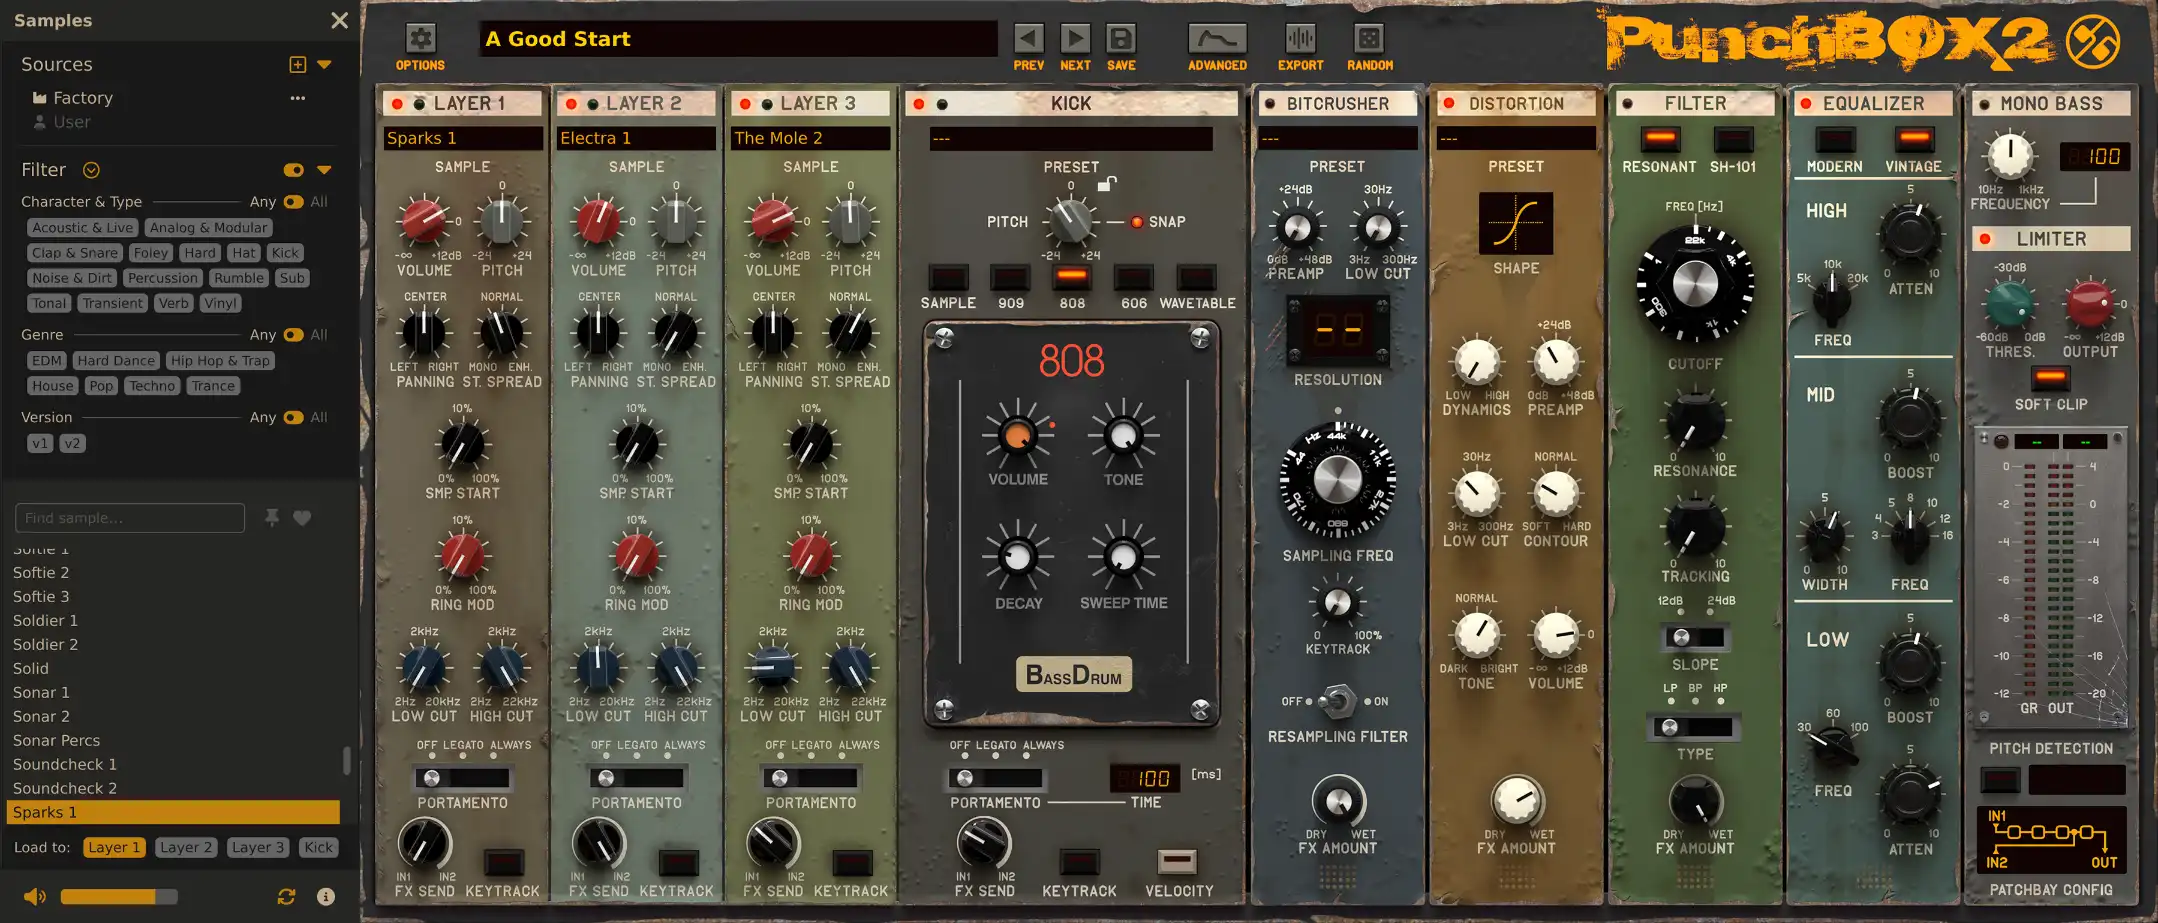
Task: Expand the Sources dropdown arrow
Action: coord(324,65)
